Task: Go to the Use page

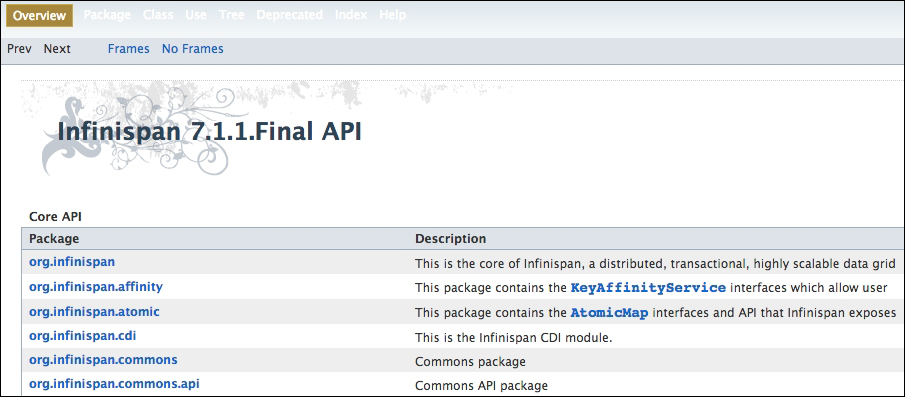Action: pyautogui.click(x=196, y=15)
